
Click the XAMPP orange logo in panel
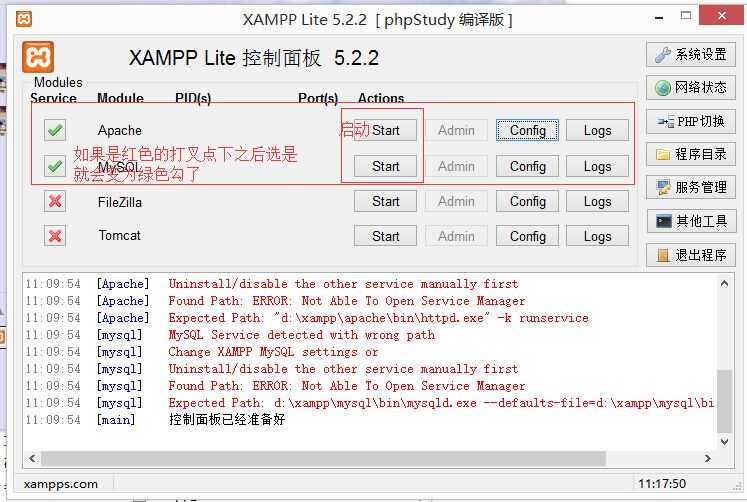point(38,57)
